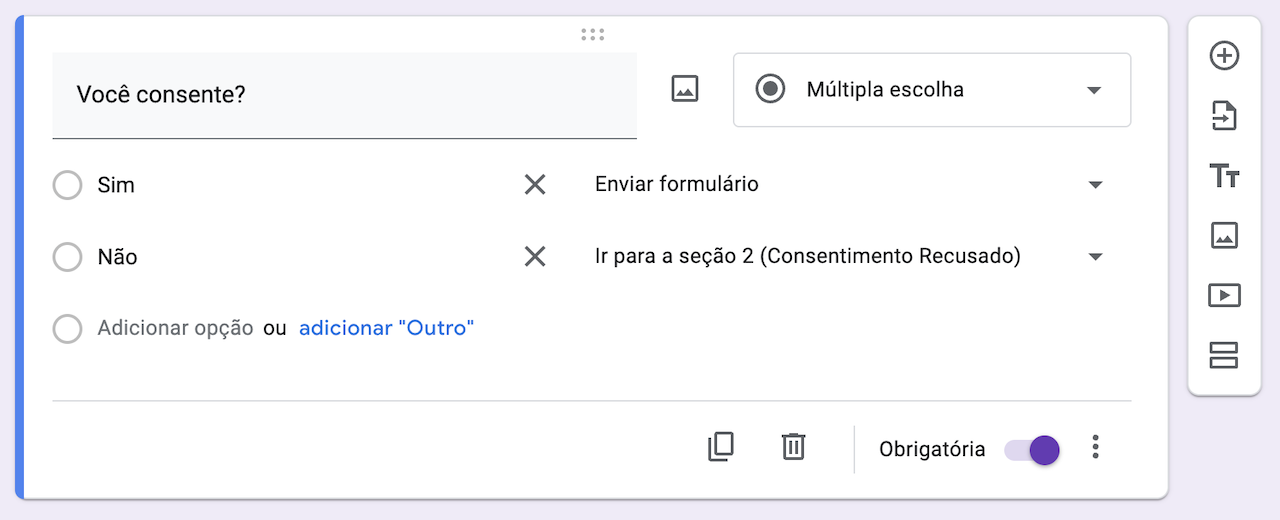
Task: Open the more options three-dot menu
Action: tap(1096, 447)
